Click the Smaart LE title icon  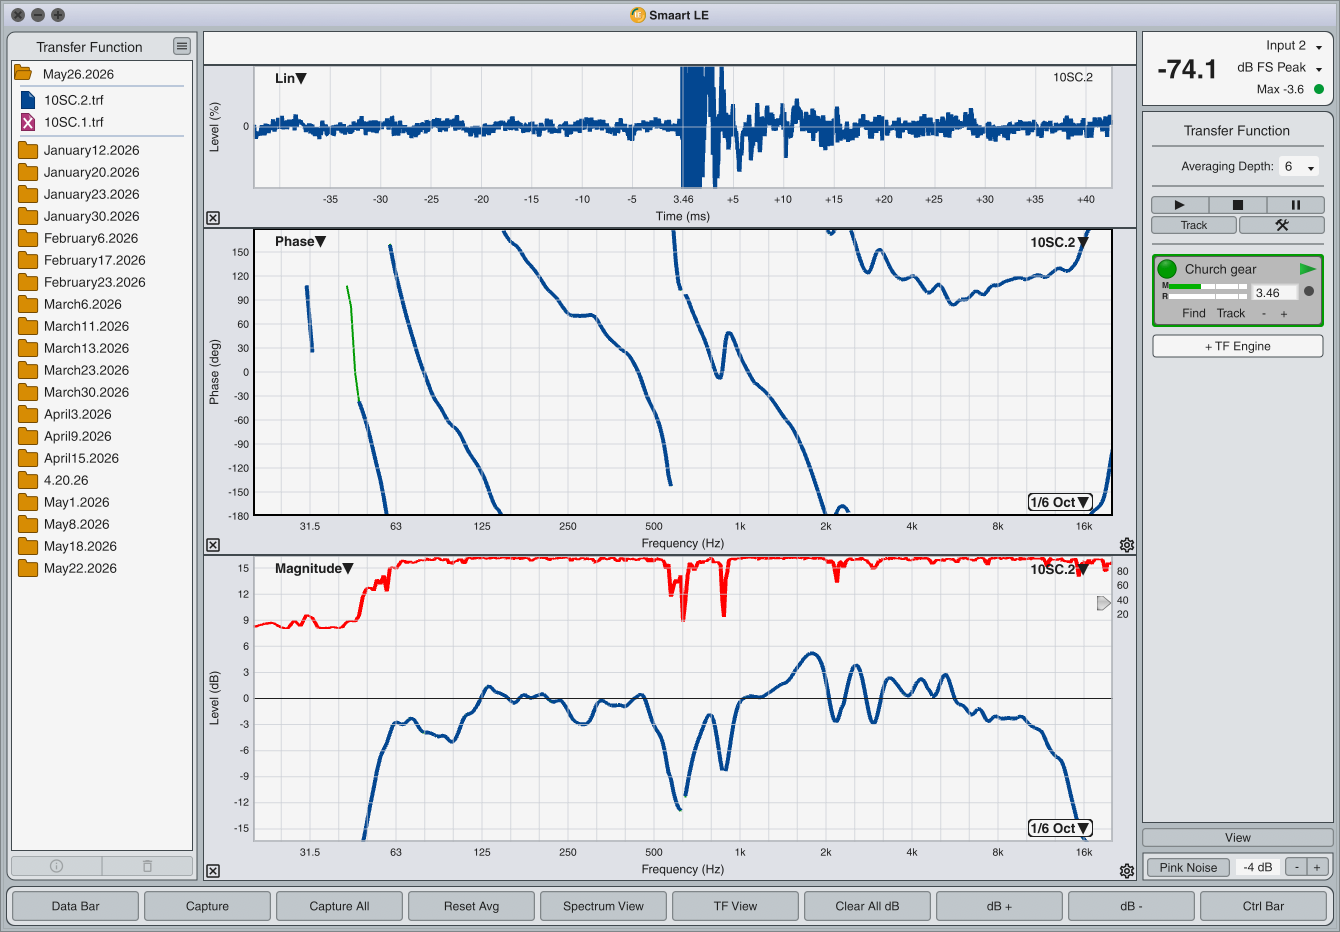click(638, 15)
